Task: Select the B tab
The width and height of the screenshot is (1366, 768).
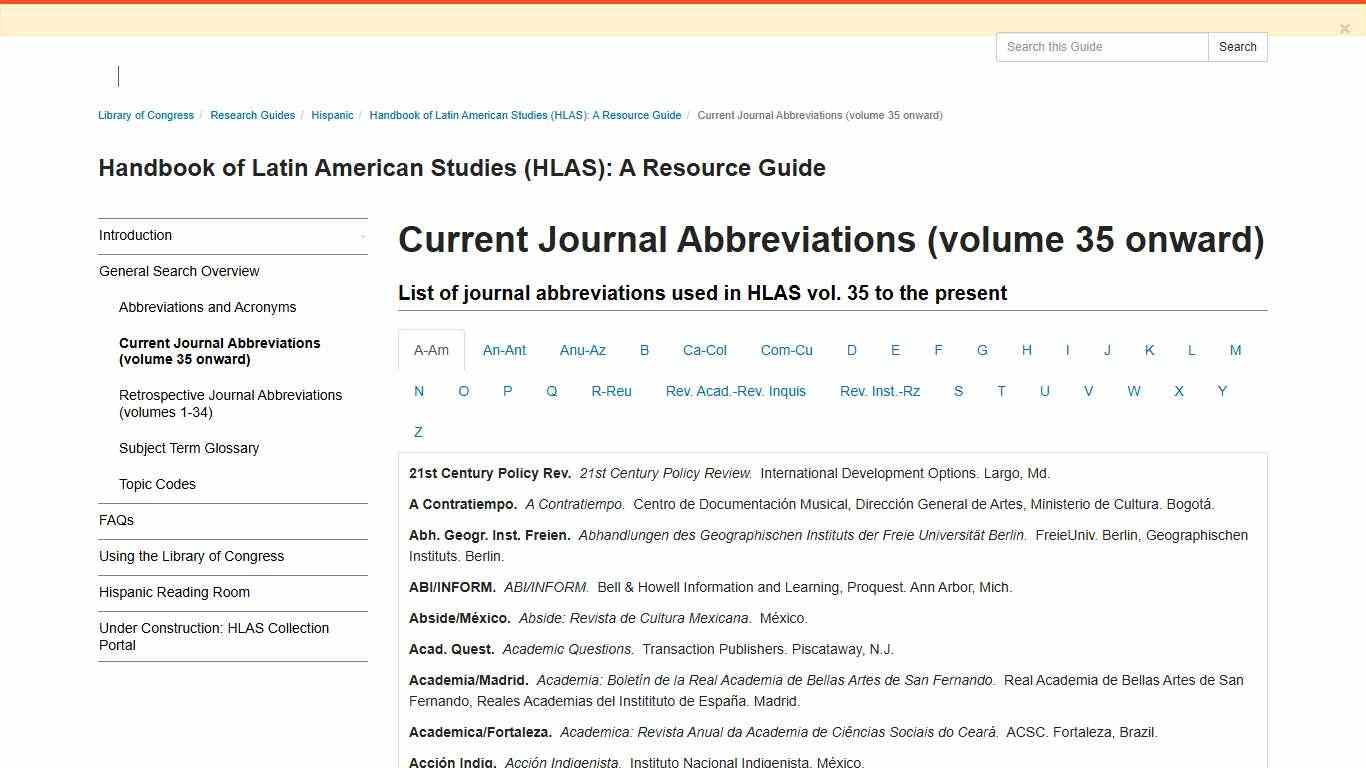Action: coord(644,350)
